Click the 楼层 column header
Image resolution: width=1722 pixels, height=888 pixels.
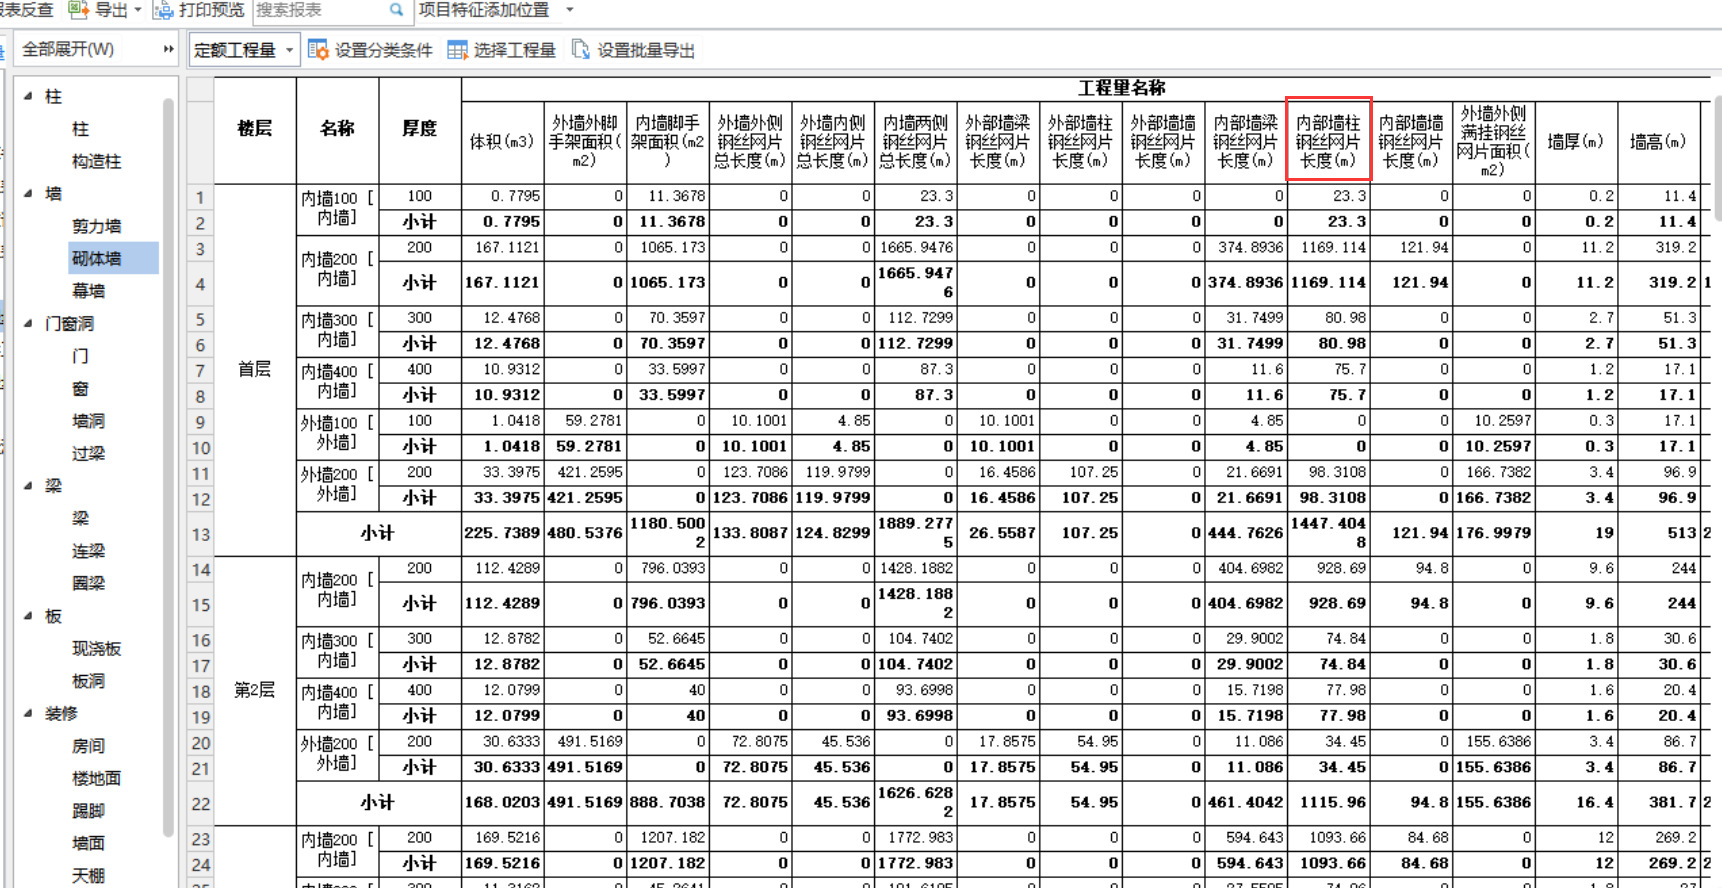[255, 129]
